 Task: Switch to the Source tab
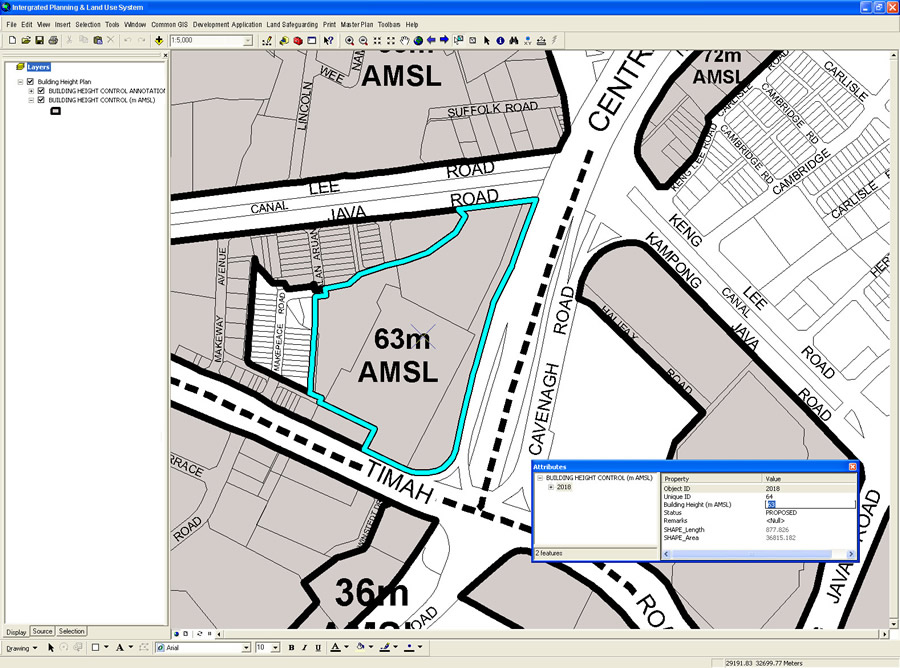(42, 631)
